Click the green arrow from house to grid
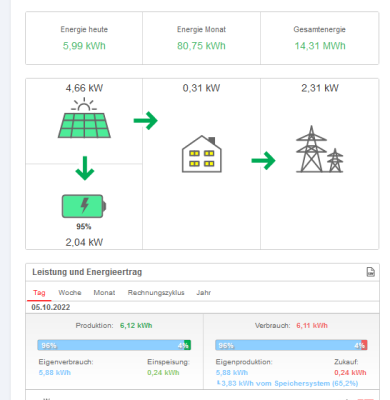Image resolution: width=390 pixels, height=400 pixels. click(263, 161)
